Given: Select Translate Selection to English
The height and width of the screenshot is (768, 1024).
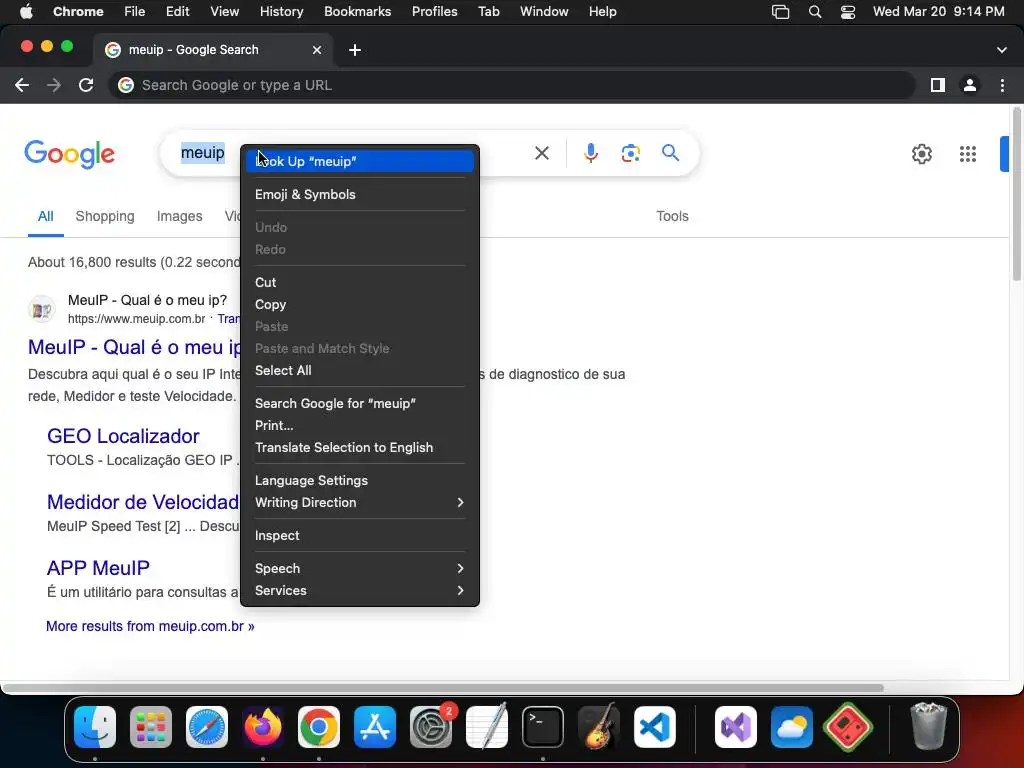Looking at the screenshot, I should [x=360, y=447].
